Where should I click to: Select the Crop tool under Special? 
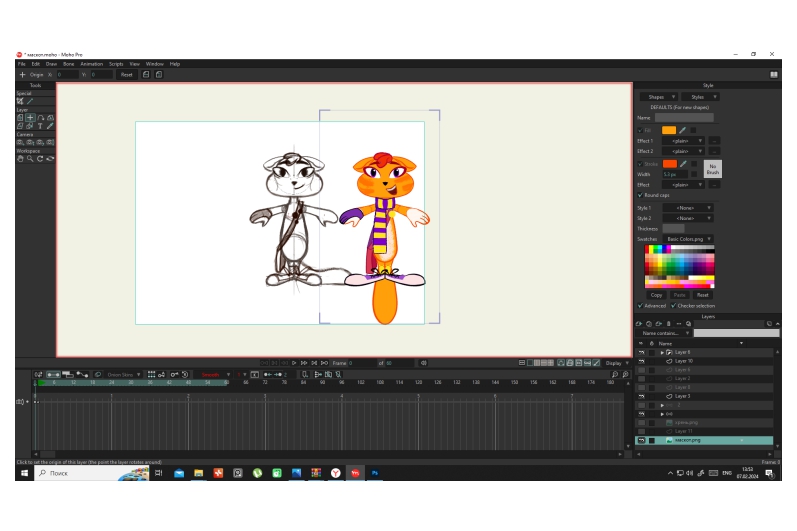click(x=20, y=101)
